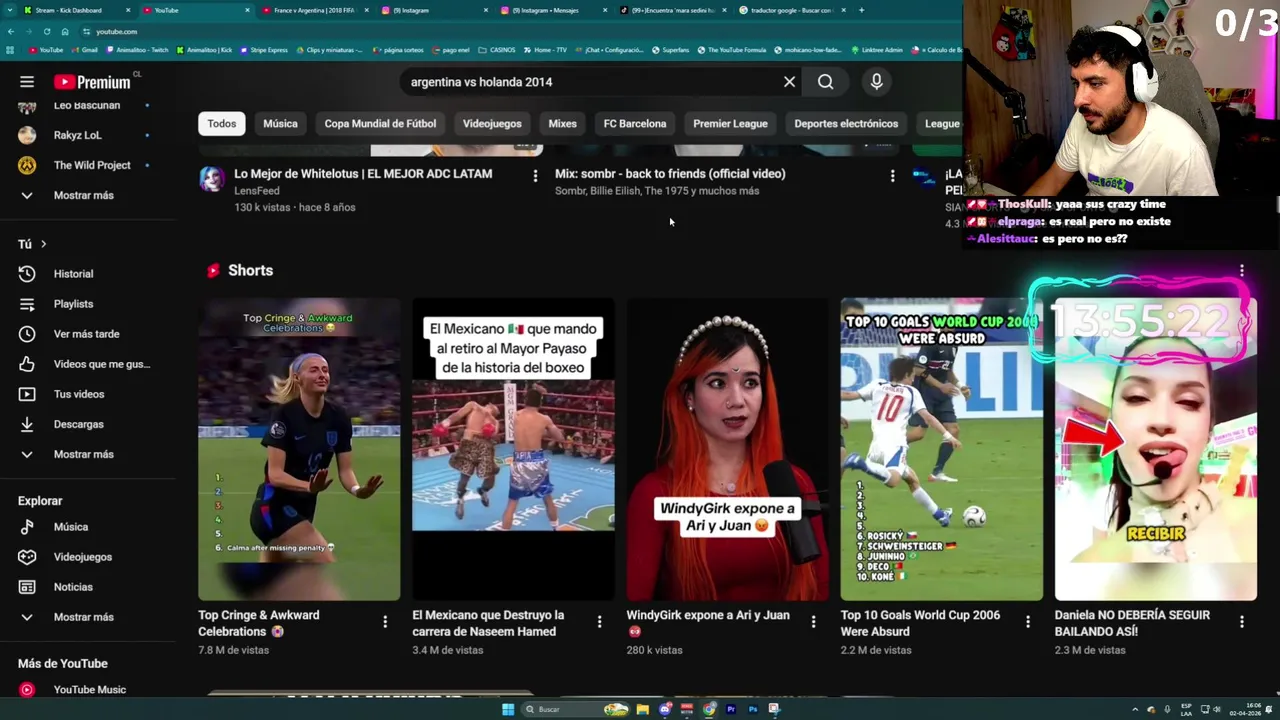Open File Explorer from taskbar

click(x=642, y=709)
